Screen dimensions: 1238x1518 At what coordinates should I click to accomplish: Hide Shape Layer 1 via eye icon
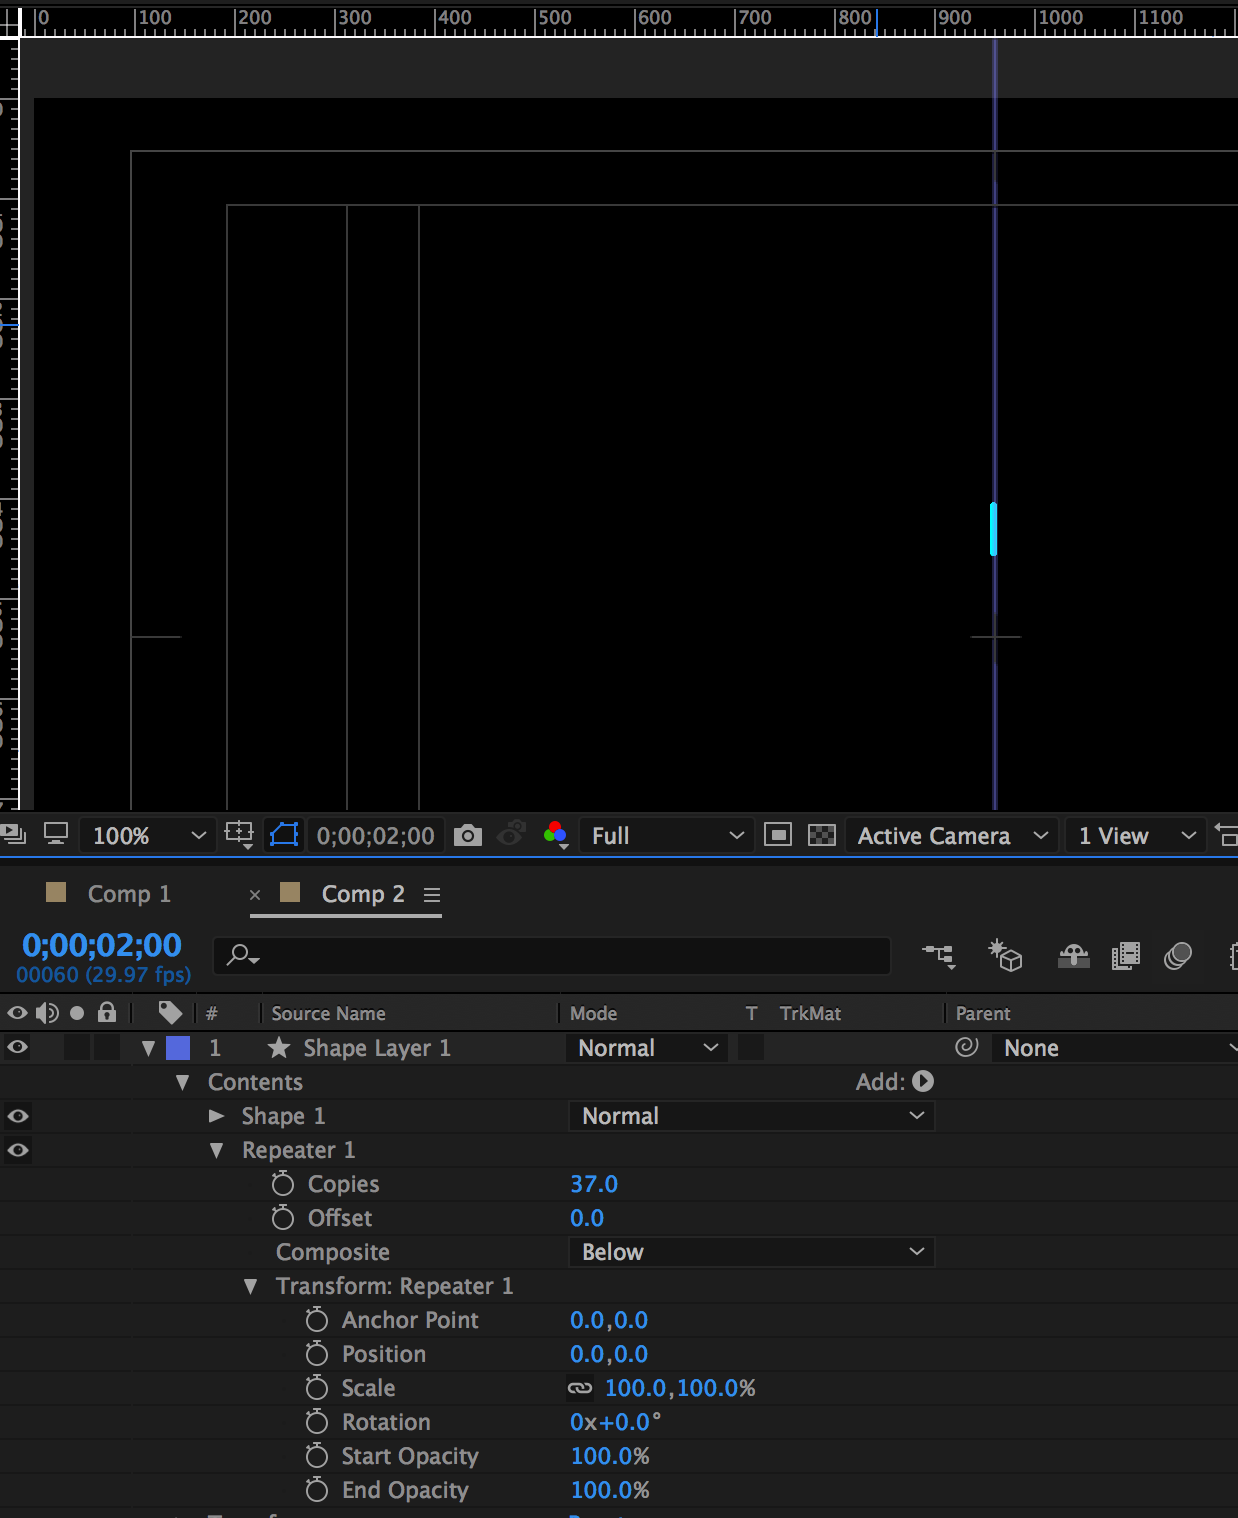pos(17,1047)
